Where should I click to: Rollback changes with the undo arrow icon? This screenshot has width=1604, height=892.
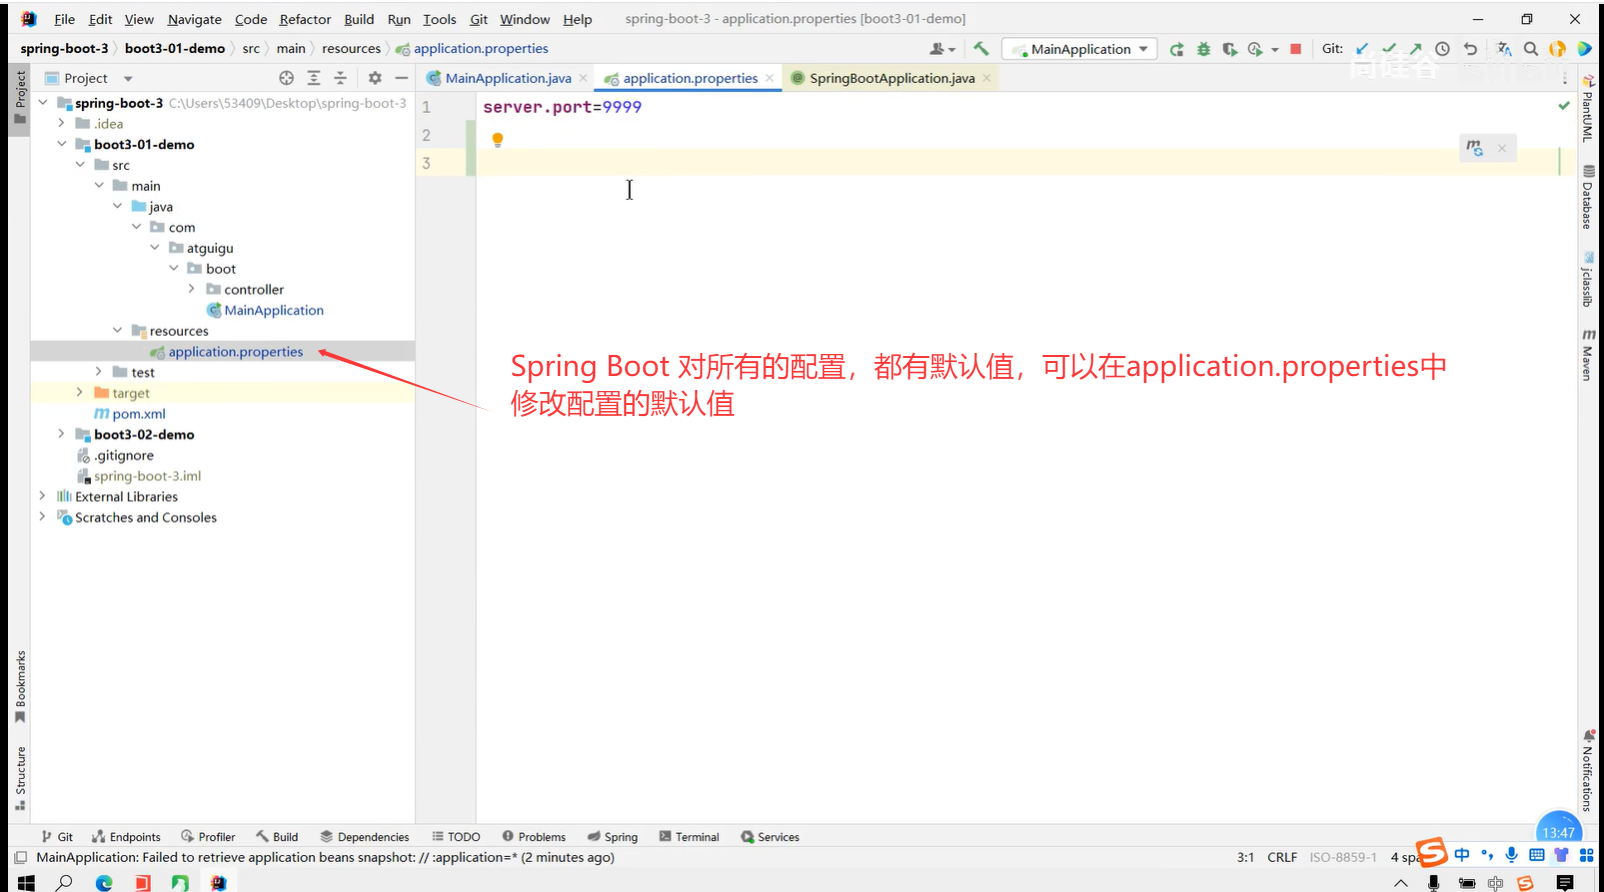coord(1470,49)
